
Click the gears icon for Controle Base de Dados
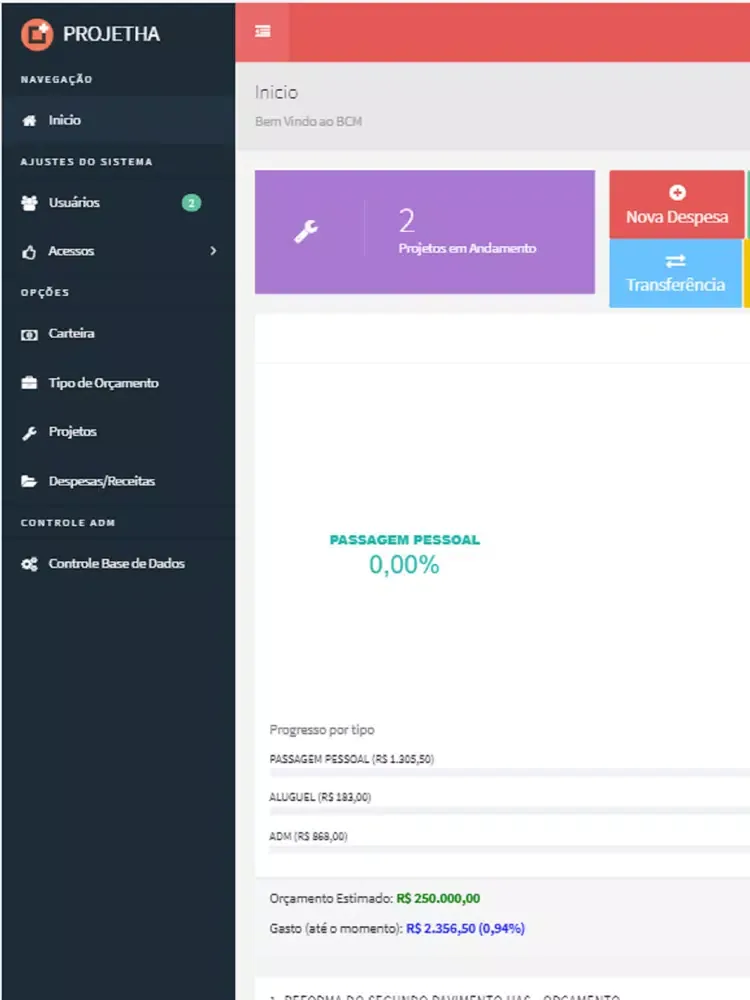point(29,564)
